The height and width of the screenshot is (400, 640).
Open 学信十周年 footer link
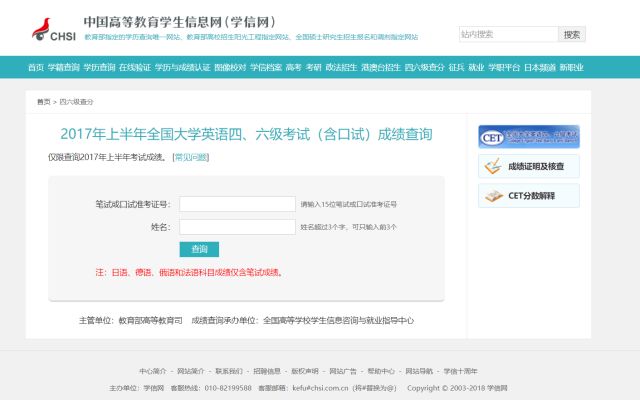460,371
